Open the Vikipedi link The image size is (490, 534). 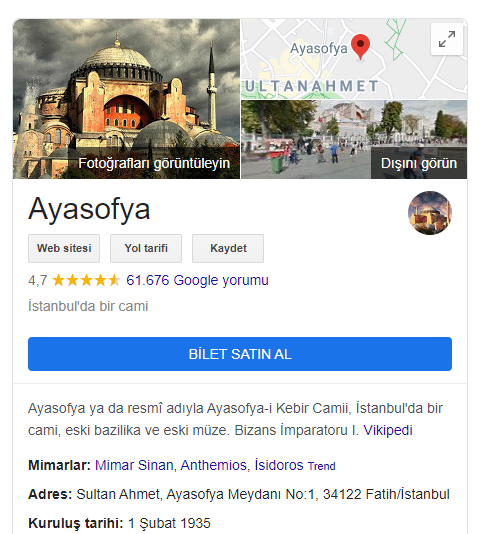[x=388, y=430]
